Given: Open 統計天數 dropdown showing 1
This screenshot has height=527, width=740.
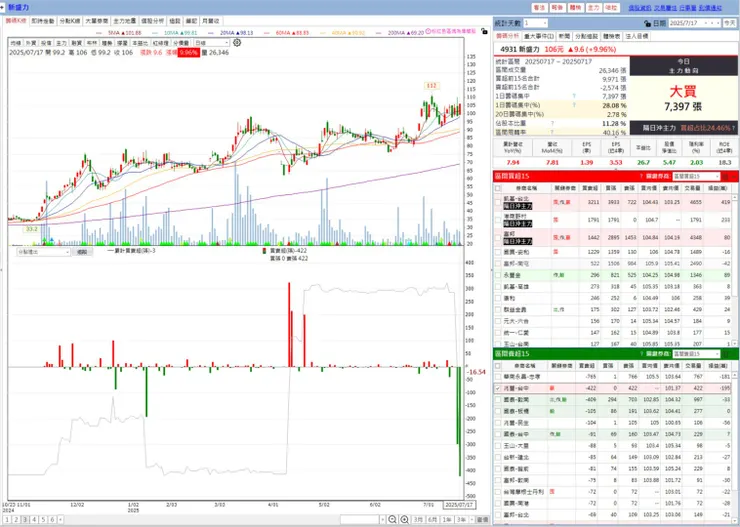Looking at the screenshot, I should tap(535, 23).
